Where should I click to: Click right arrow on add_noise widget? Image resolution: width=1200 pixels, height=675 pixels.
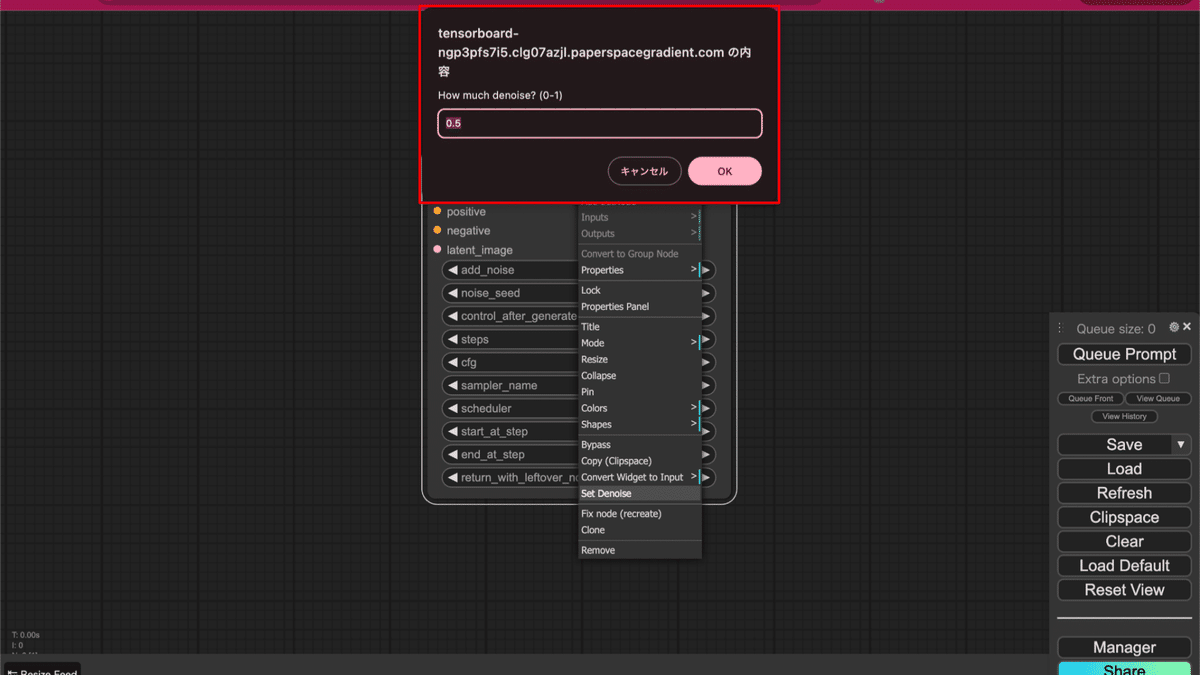click(x=707, y=270)
